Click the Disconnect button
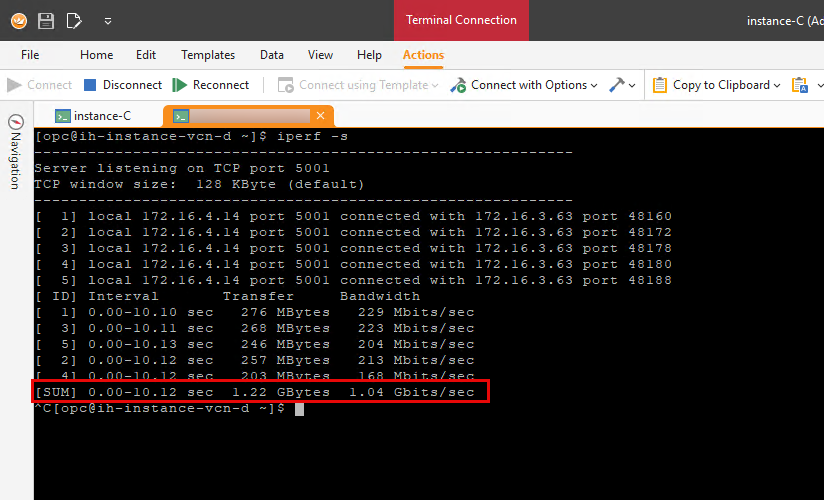Image resolution: width=824 pixels, height=500 pixels. [122, 85]
